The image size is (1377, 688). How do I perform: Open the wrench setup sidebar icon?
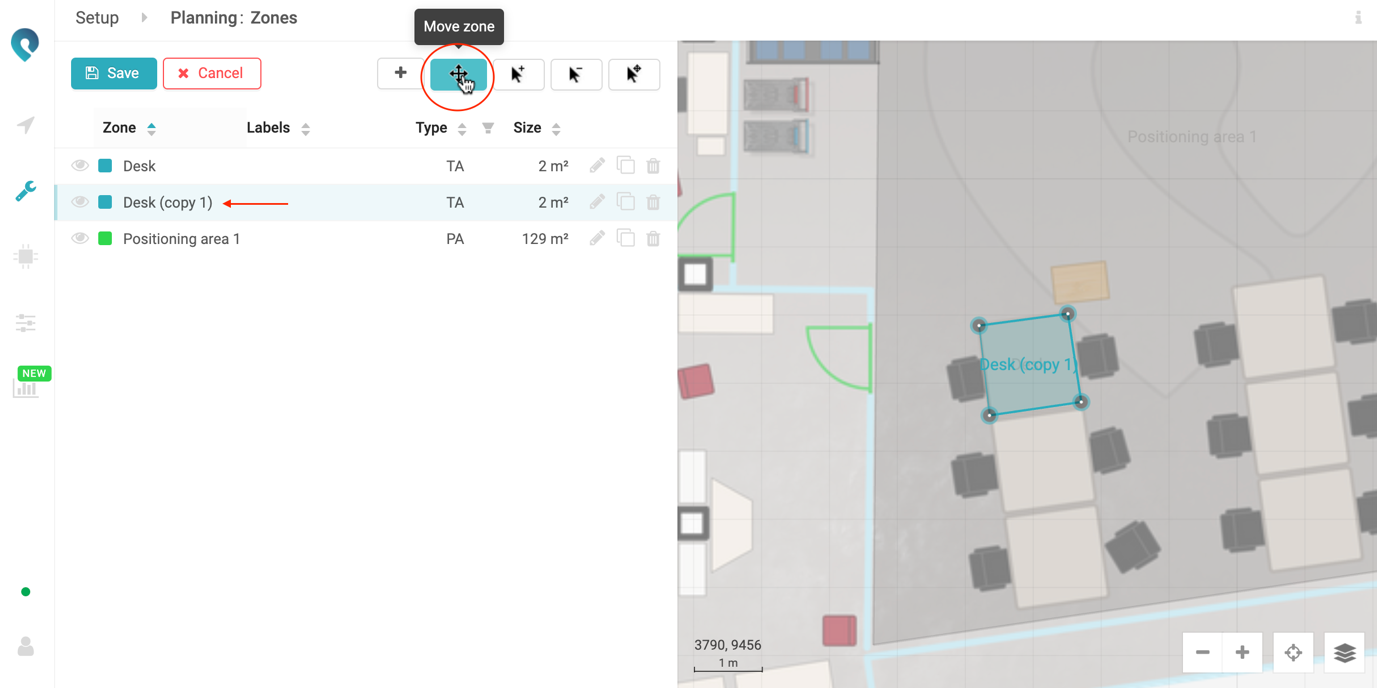pyautogui.click(x=26, y=190)
